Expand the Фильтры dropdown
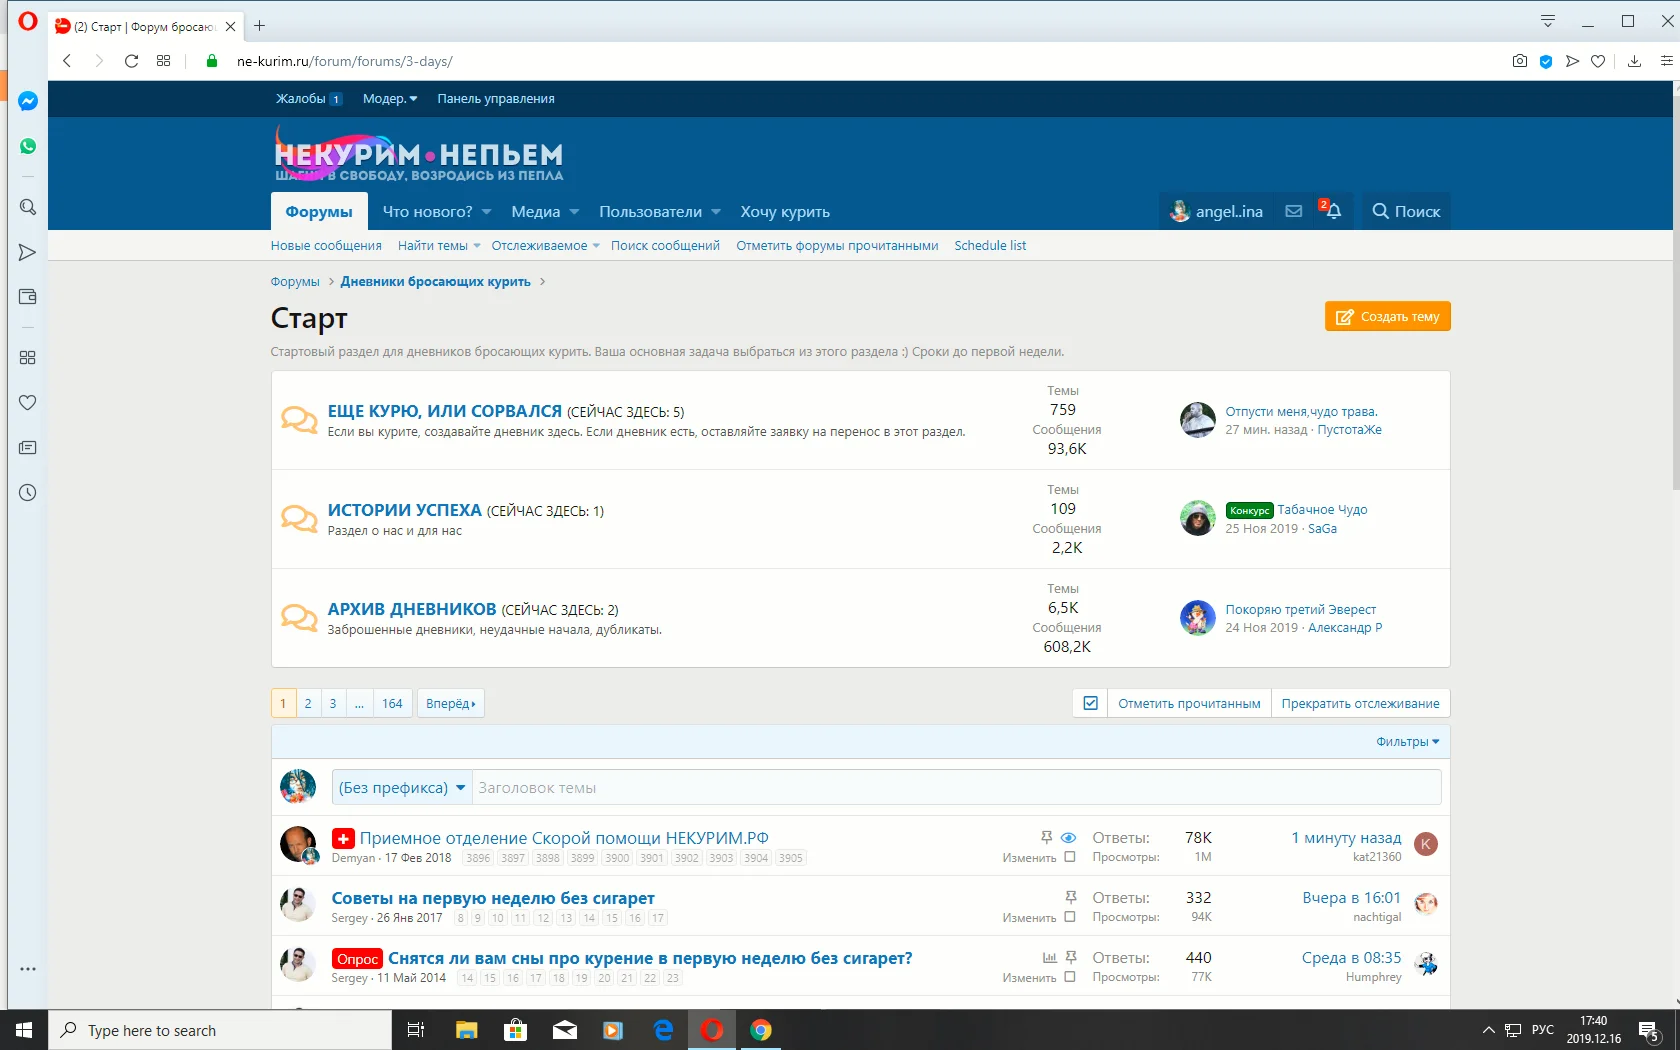 1407,742
